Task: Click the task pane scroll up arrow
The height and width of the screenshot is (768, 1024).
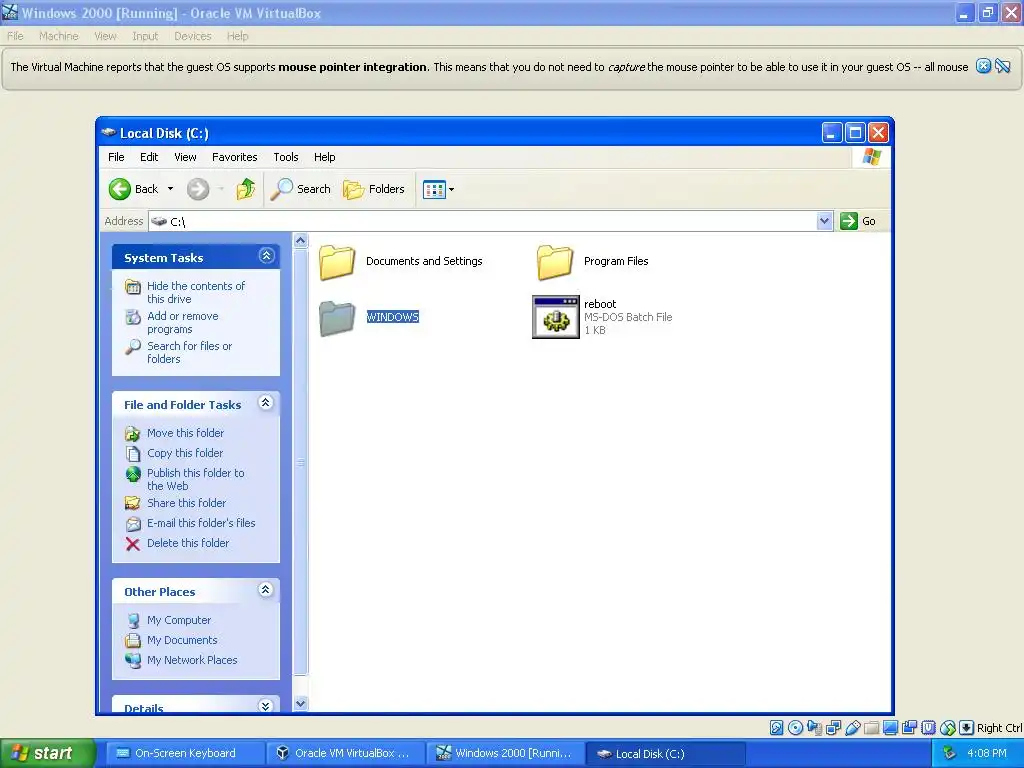Action: coord(300,241)
